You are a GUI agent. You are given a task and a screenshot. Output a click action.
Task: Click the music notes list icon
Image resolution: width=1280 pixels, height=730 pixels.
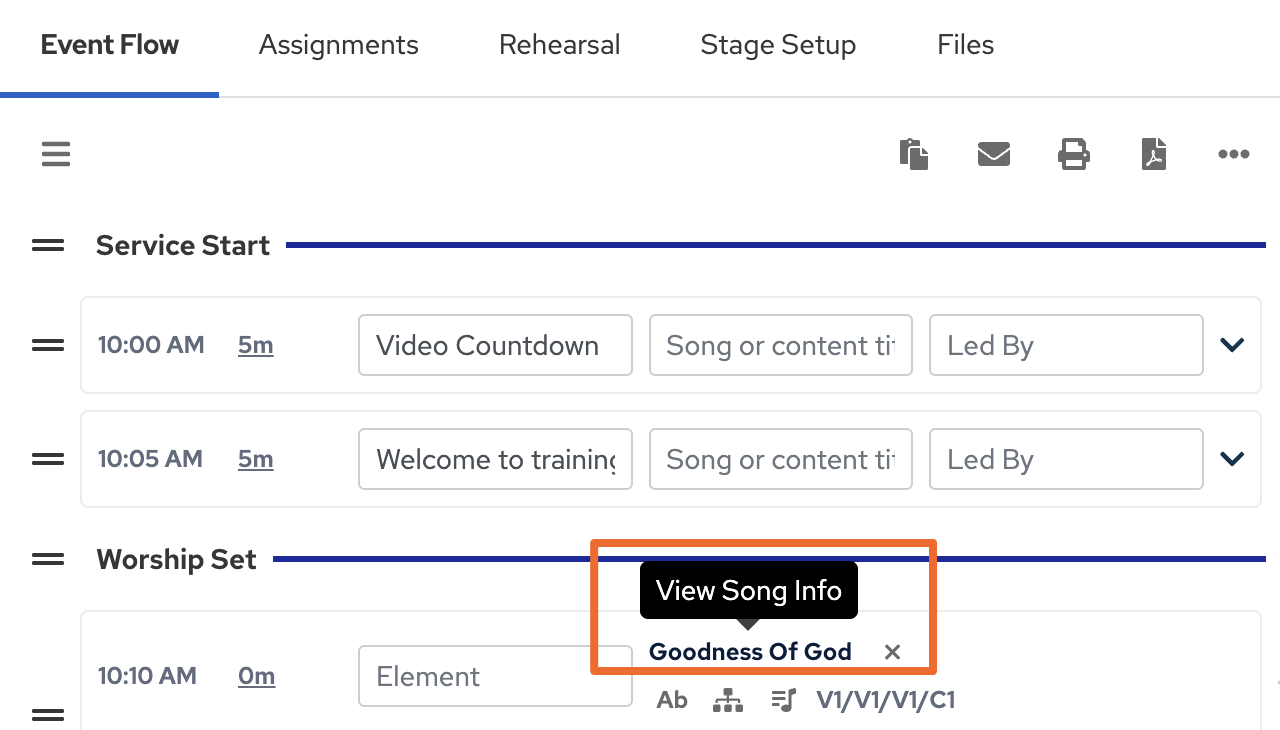pyautogui.click(x=784, y=700)
